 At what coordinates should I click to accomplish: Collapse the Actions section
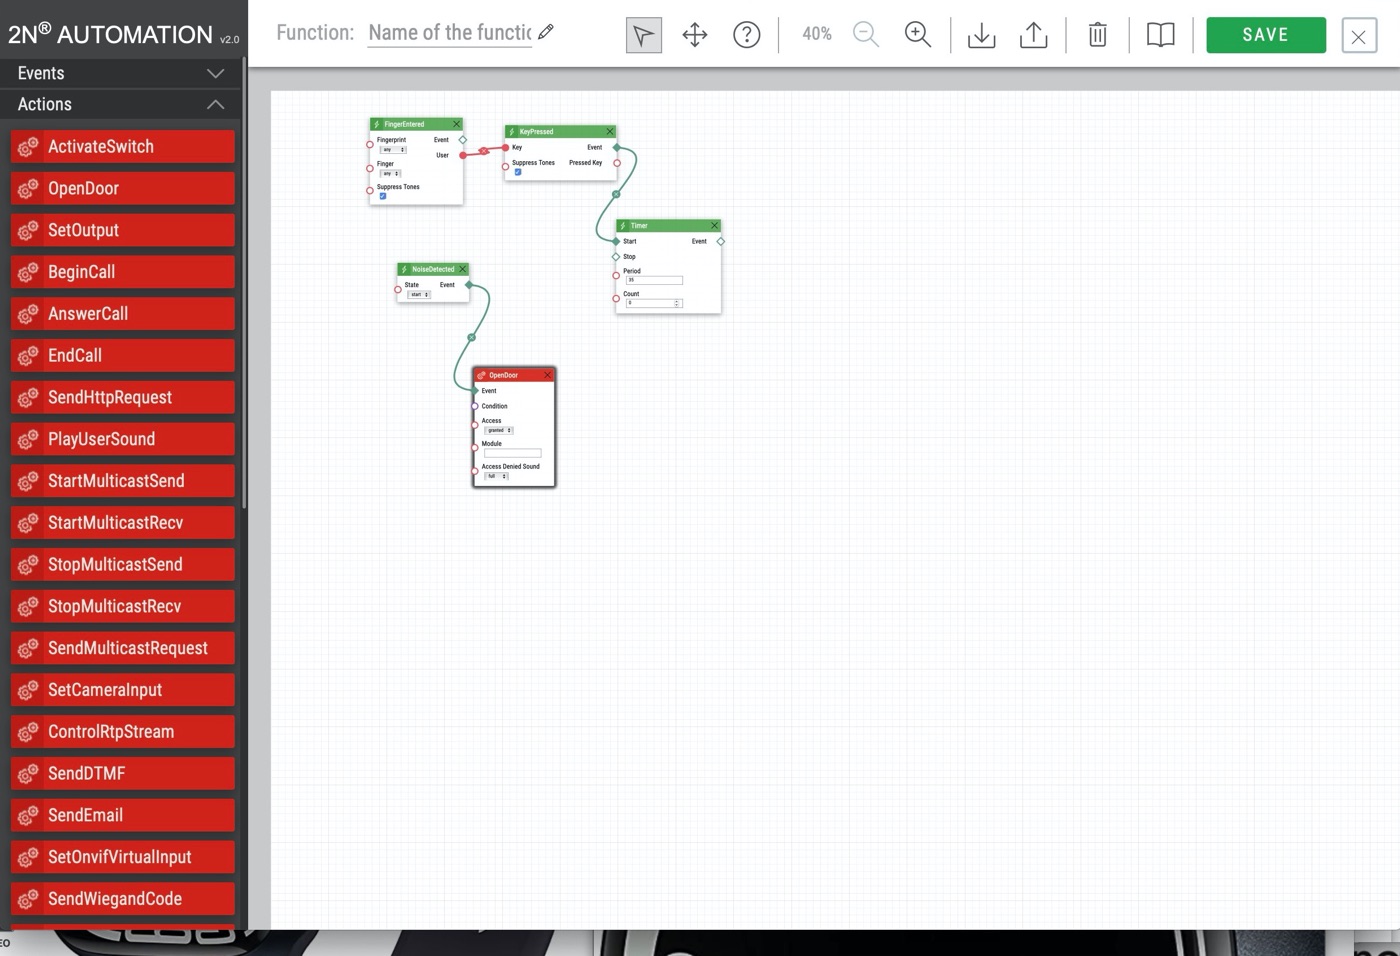point(121,104)
